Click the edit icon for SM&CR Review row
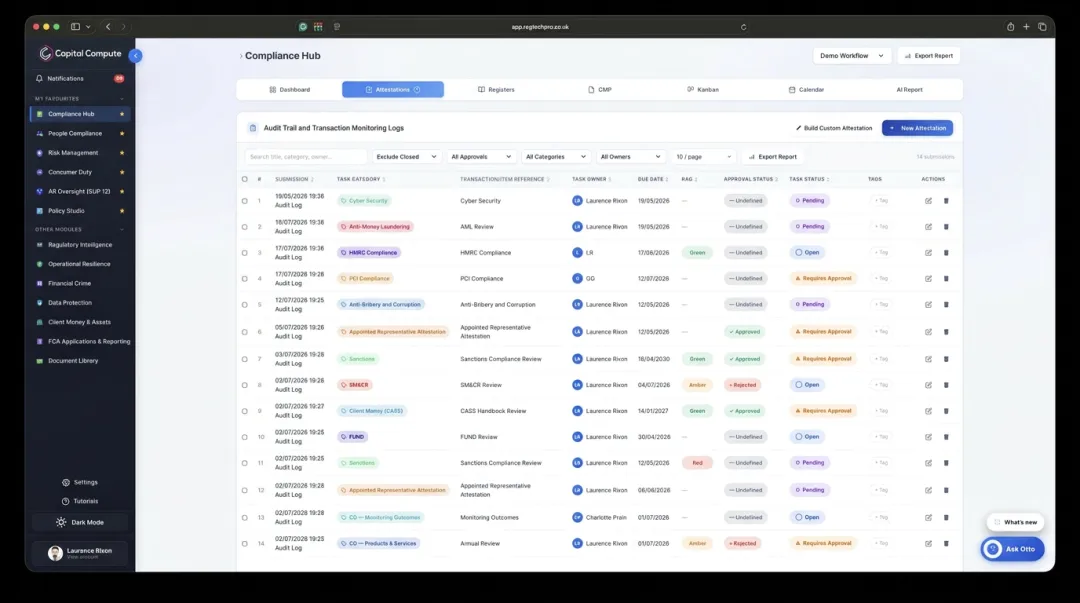1080x603 pixels. (x=928, y=385)
